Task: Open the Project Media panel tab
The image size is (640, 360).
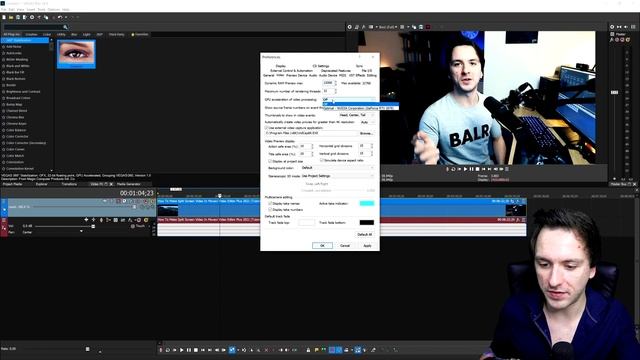Action: [13, 184]
